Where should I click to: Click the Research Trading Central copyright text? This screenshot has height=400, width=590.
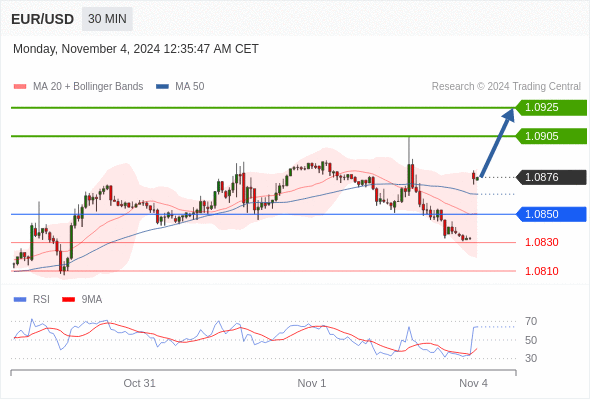click(506, 87)
